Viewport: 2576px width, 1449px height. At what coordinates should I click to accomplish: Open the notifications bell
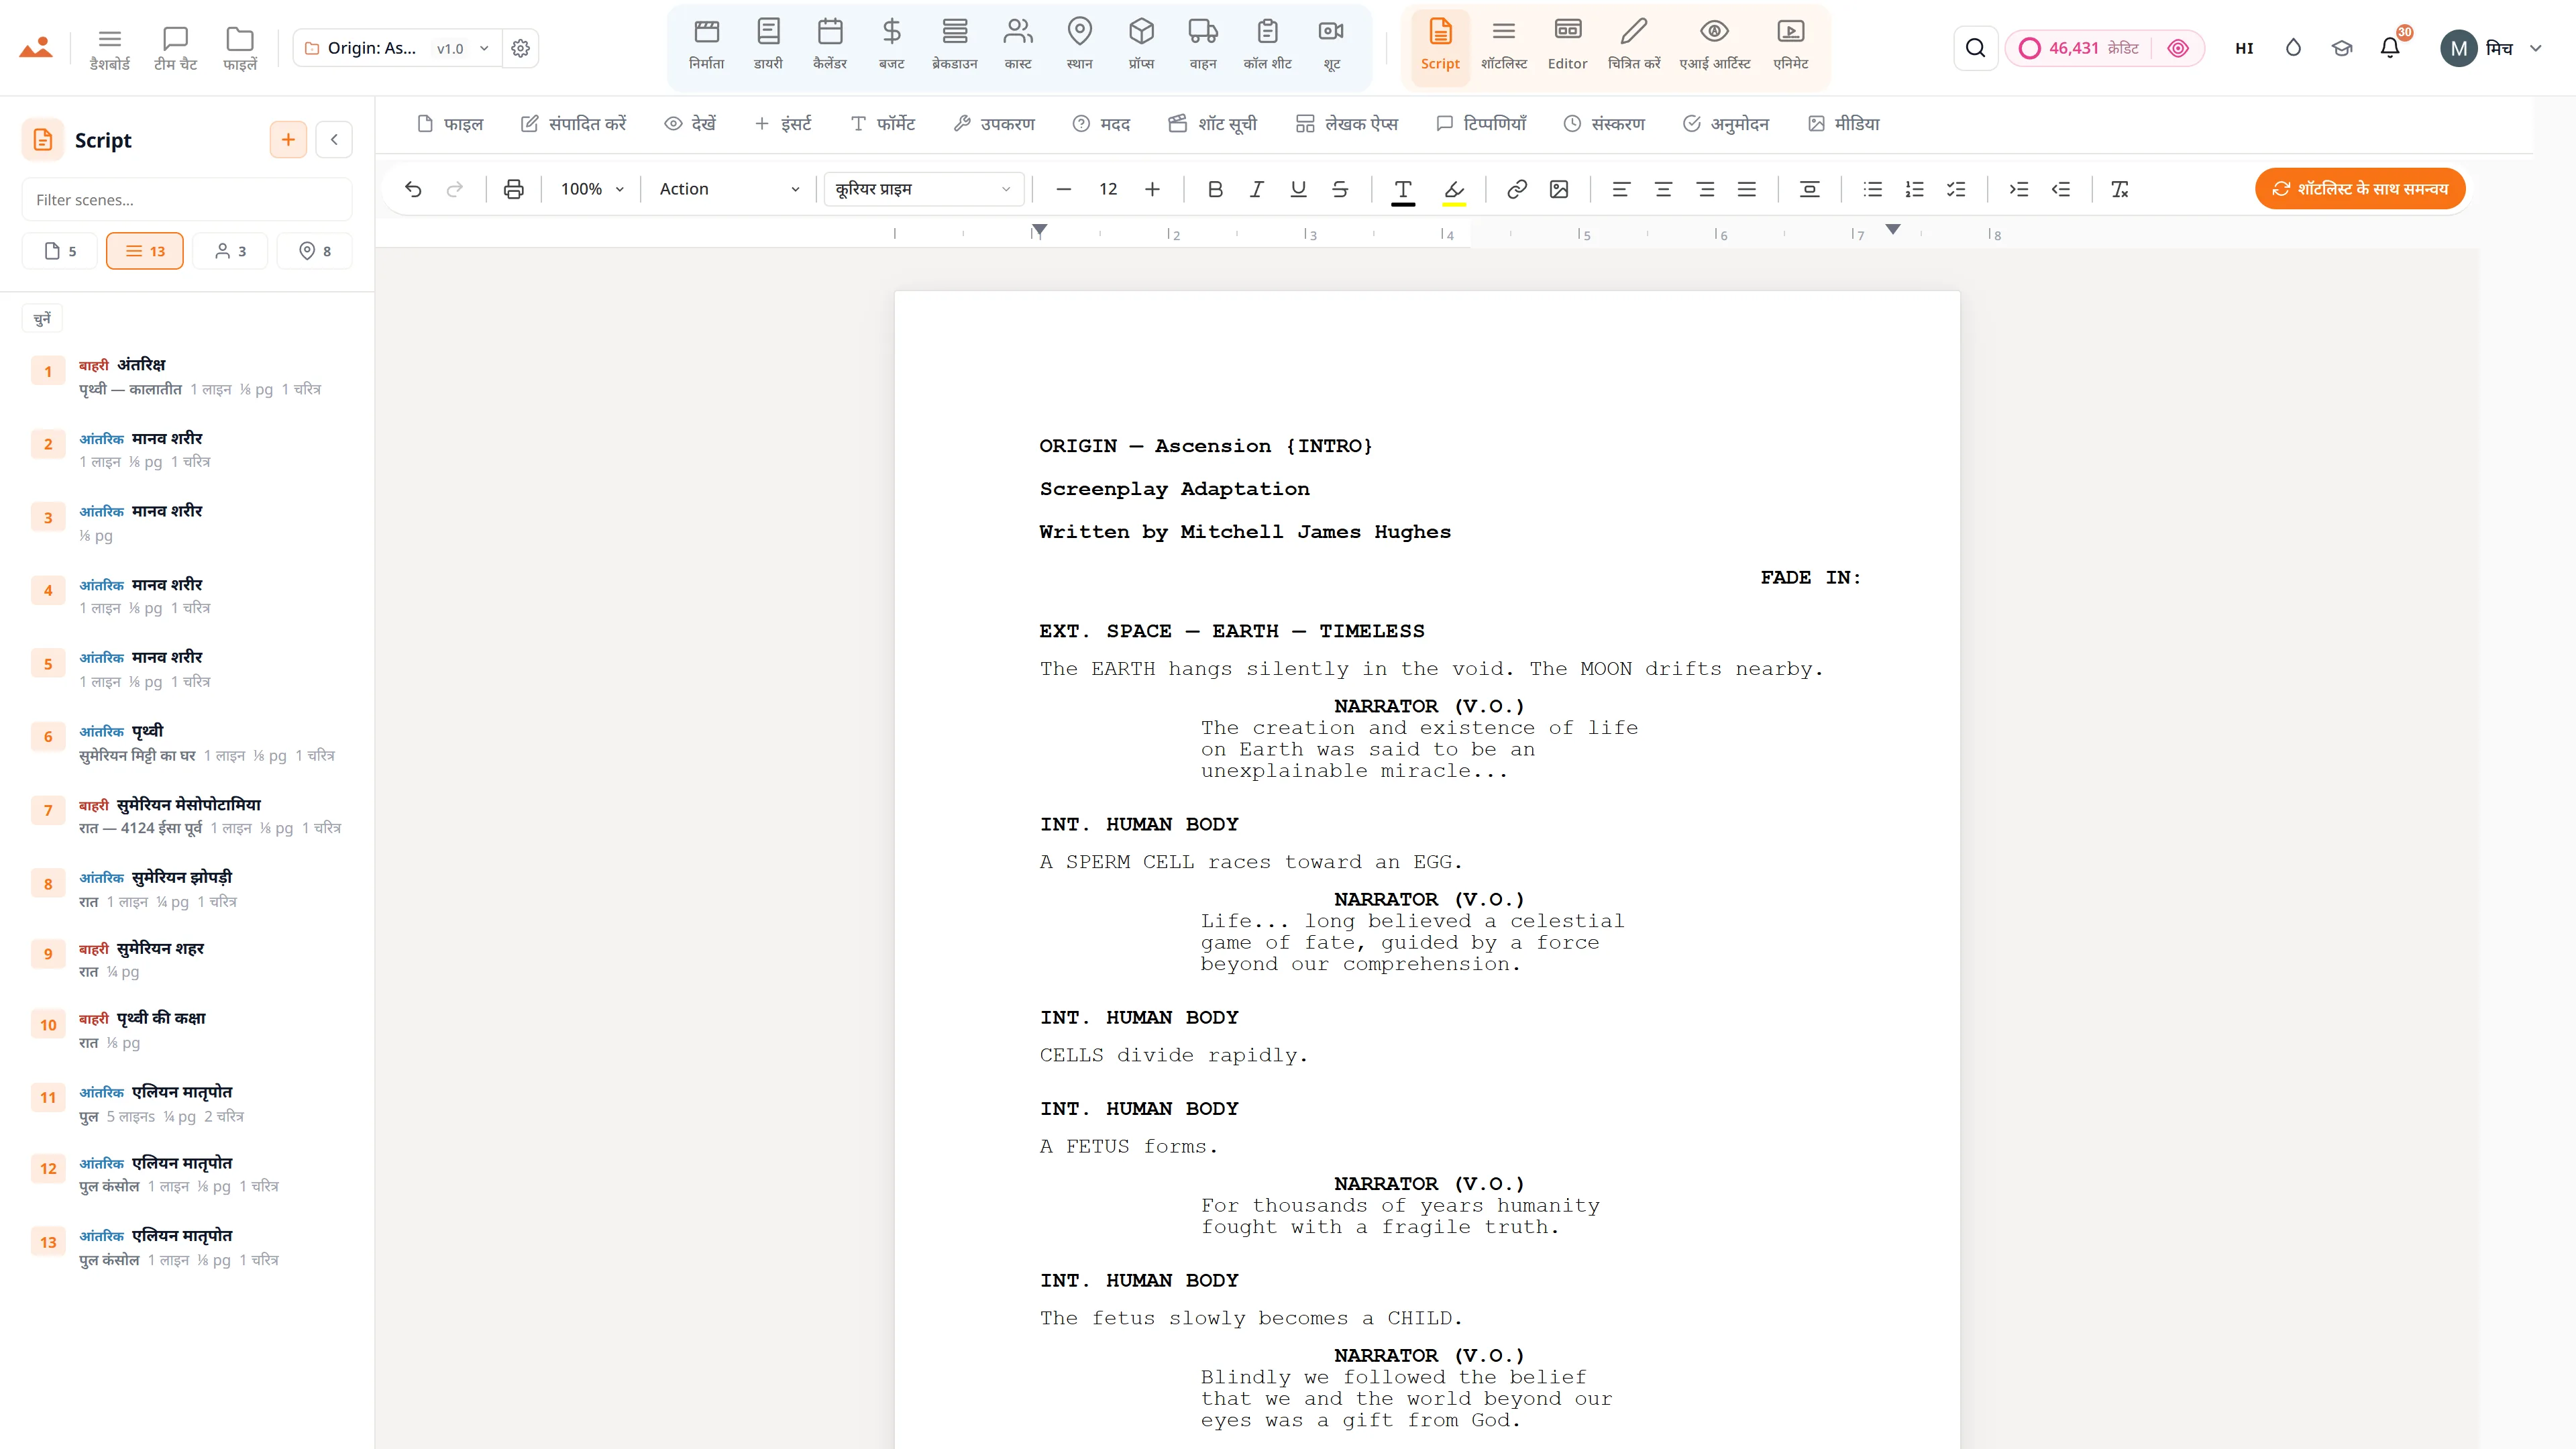[2390, 48]
